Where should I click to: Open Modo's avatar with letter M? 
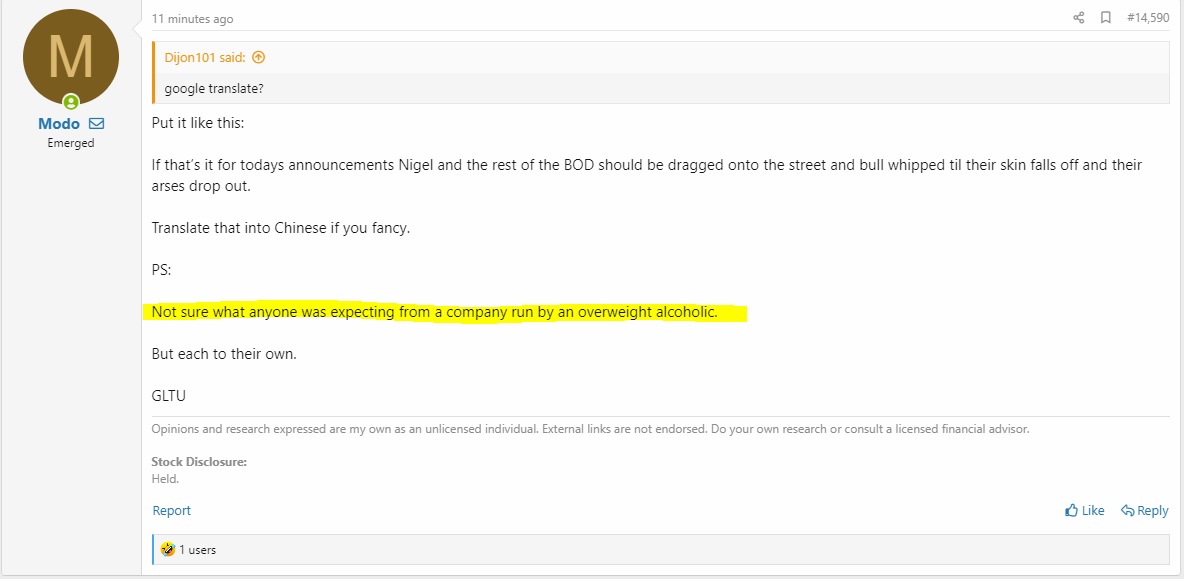pos(71,57)
